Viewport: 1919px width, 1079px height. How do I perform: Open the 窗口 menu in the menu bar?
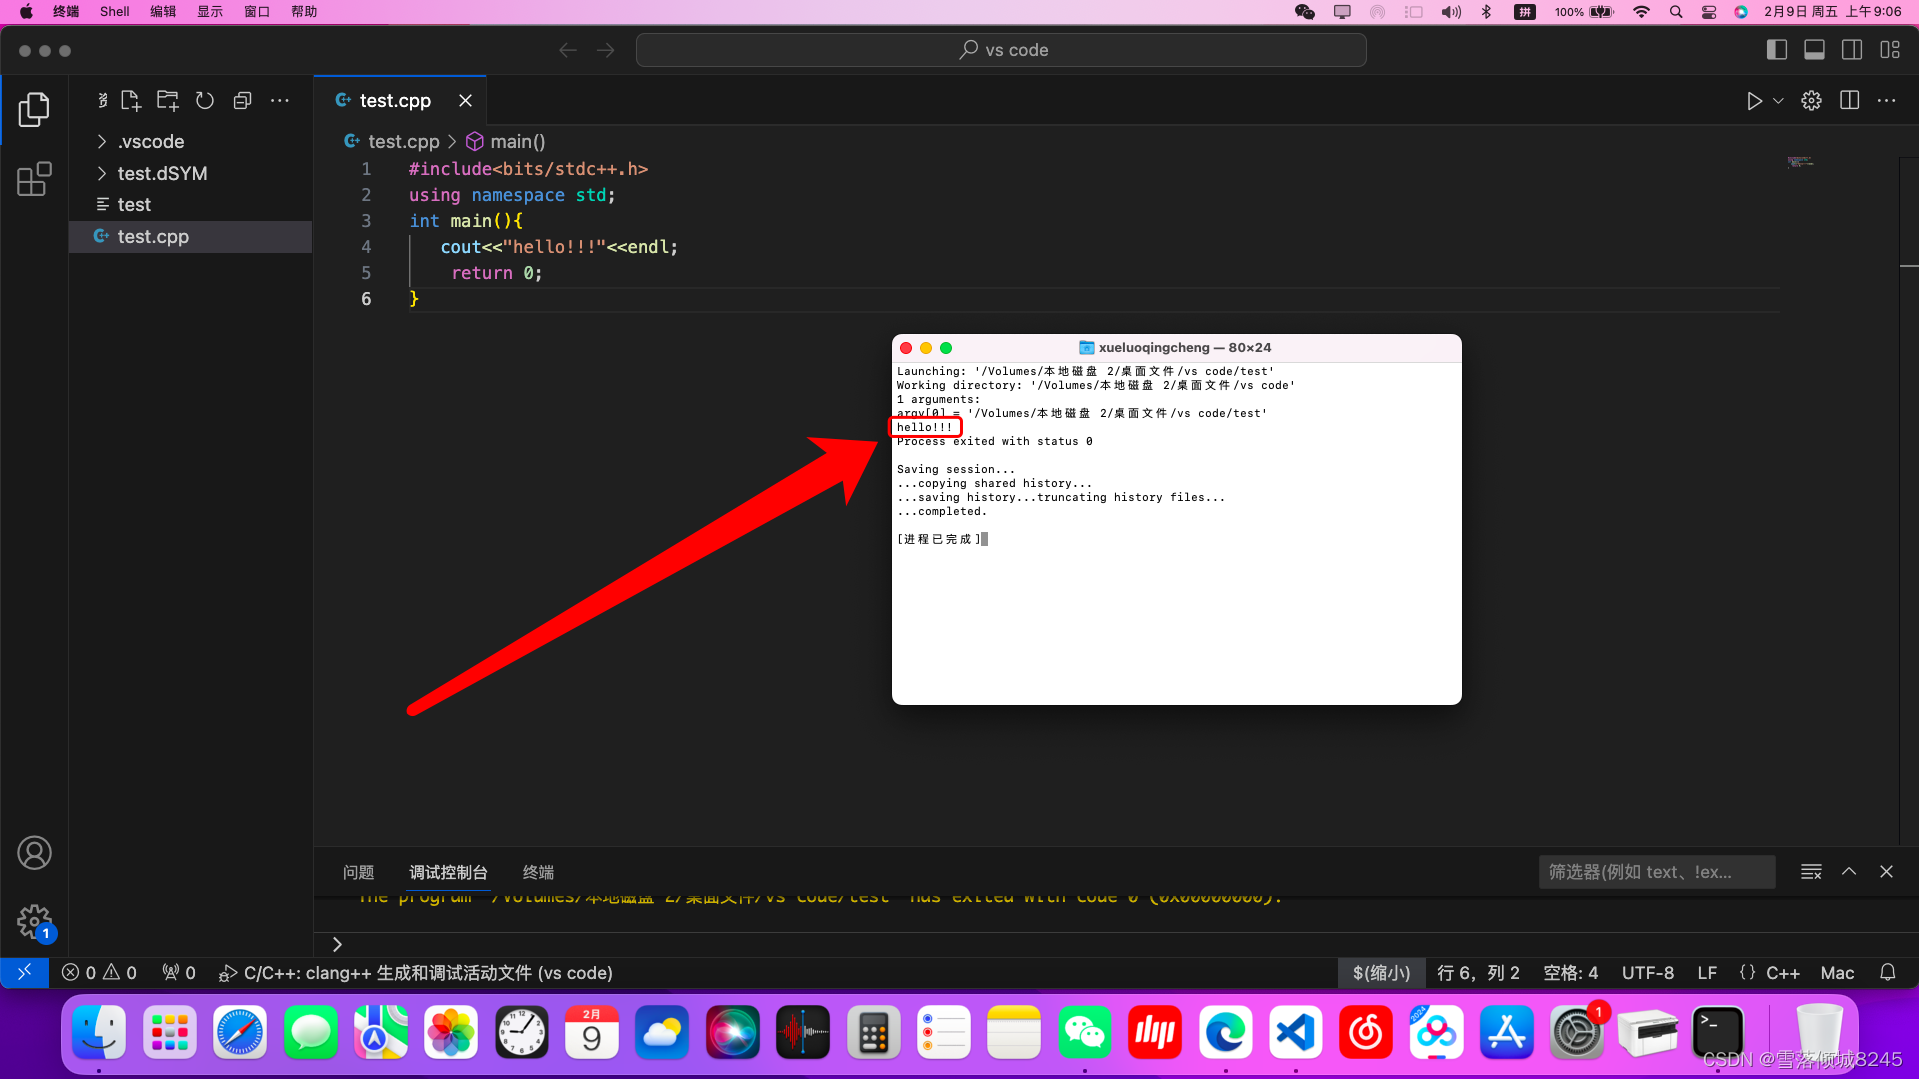257,11
